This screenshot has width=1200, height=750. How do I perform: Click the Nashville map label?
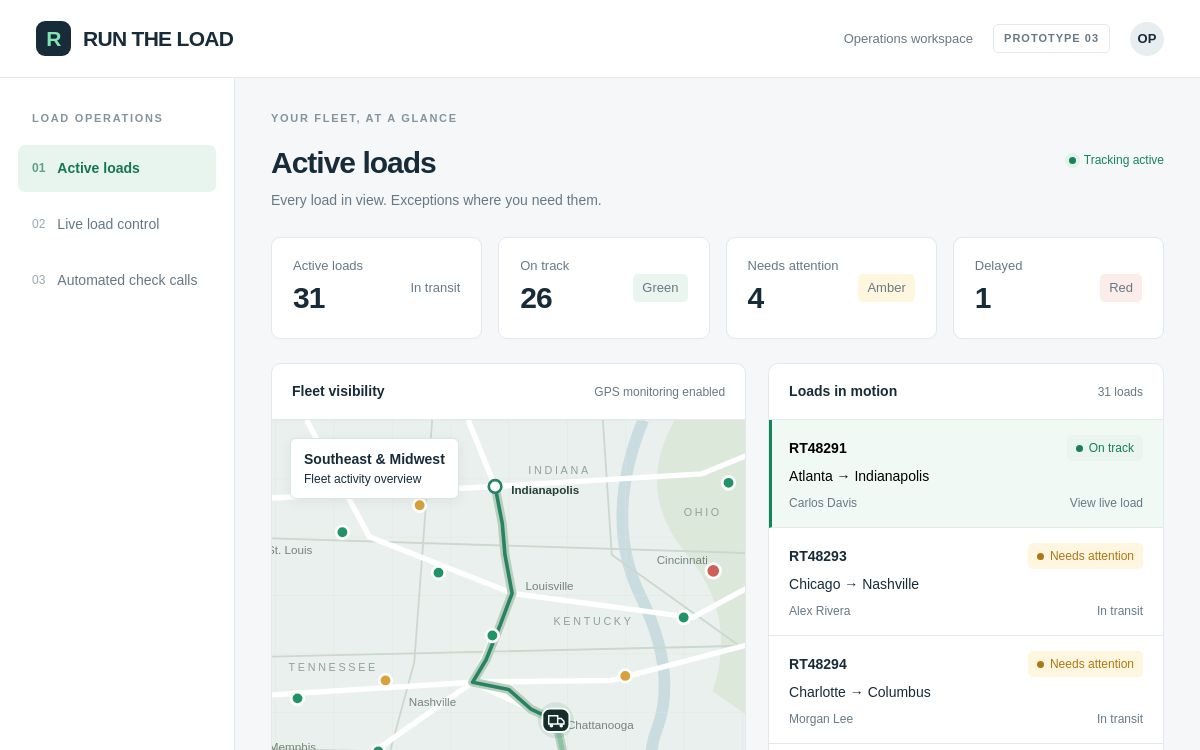tap(432, 702)
